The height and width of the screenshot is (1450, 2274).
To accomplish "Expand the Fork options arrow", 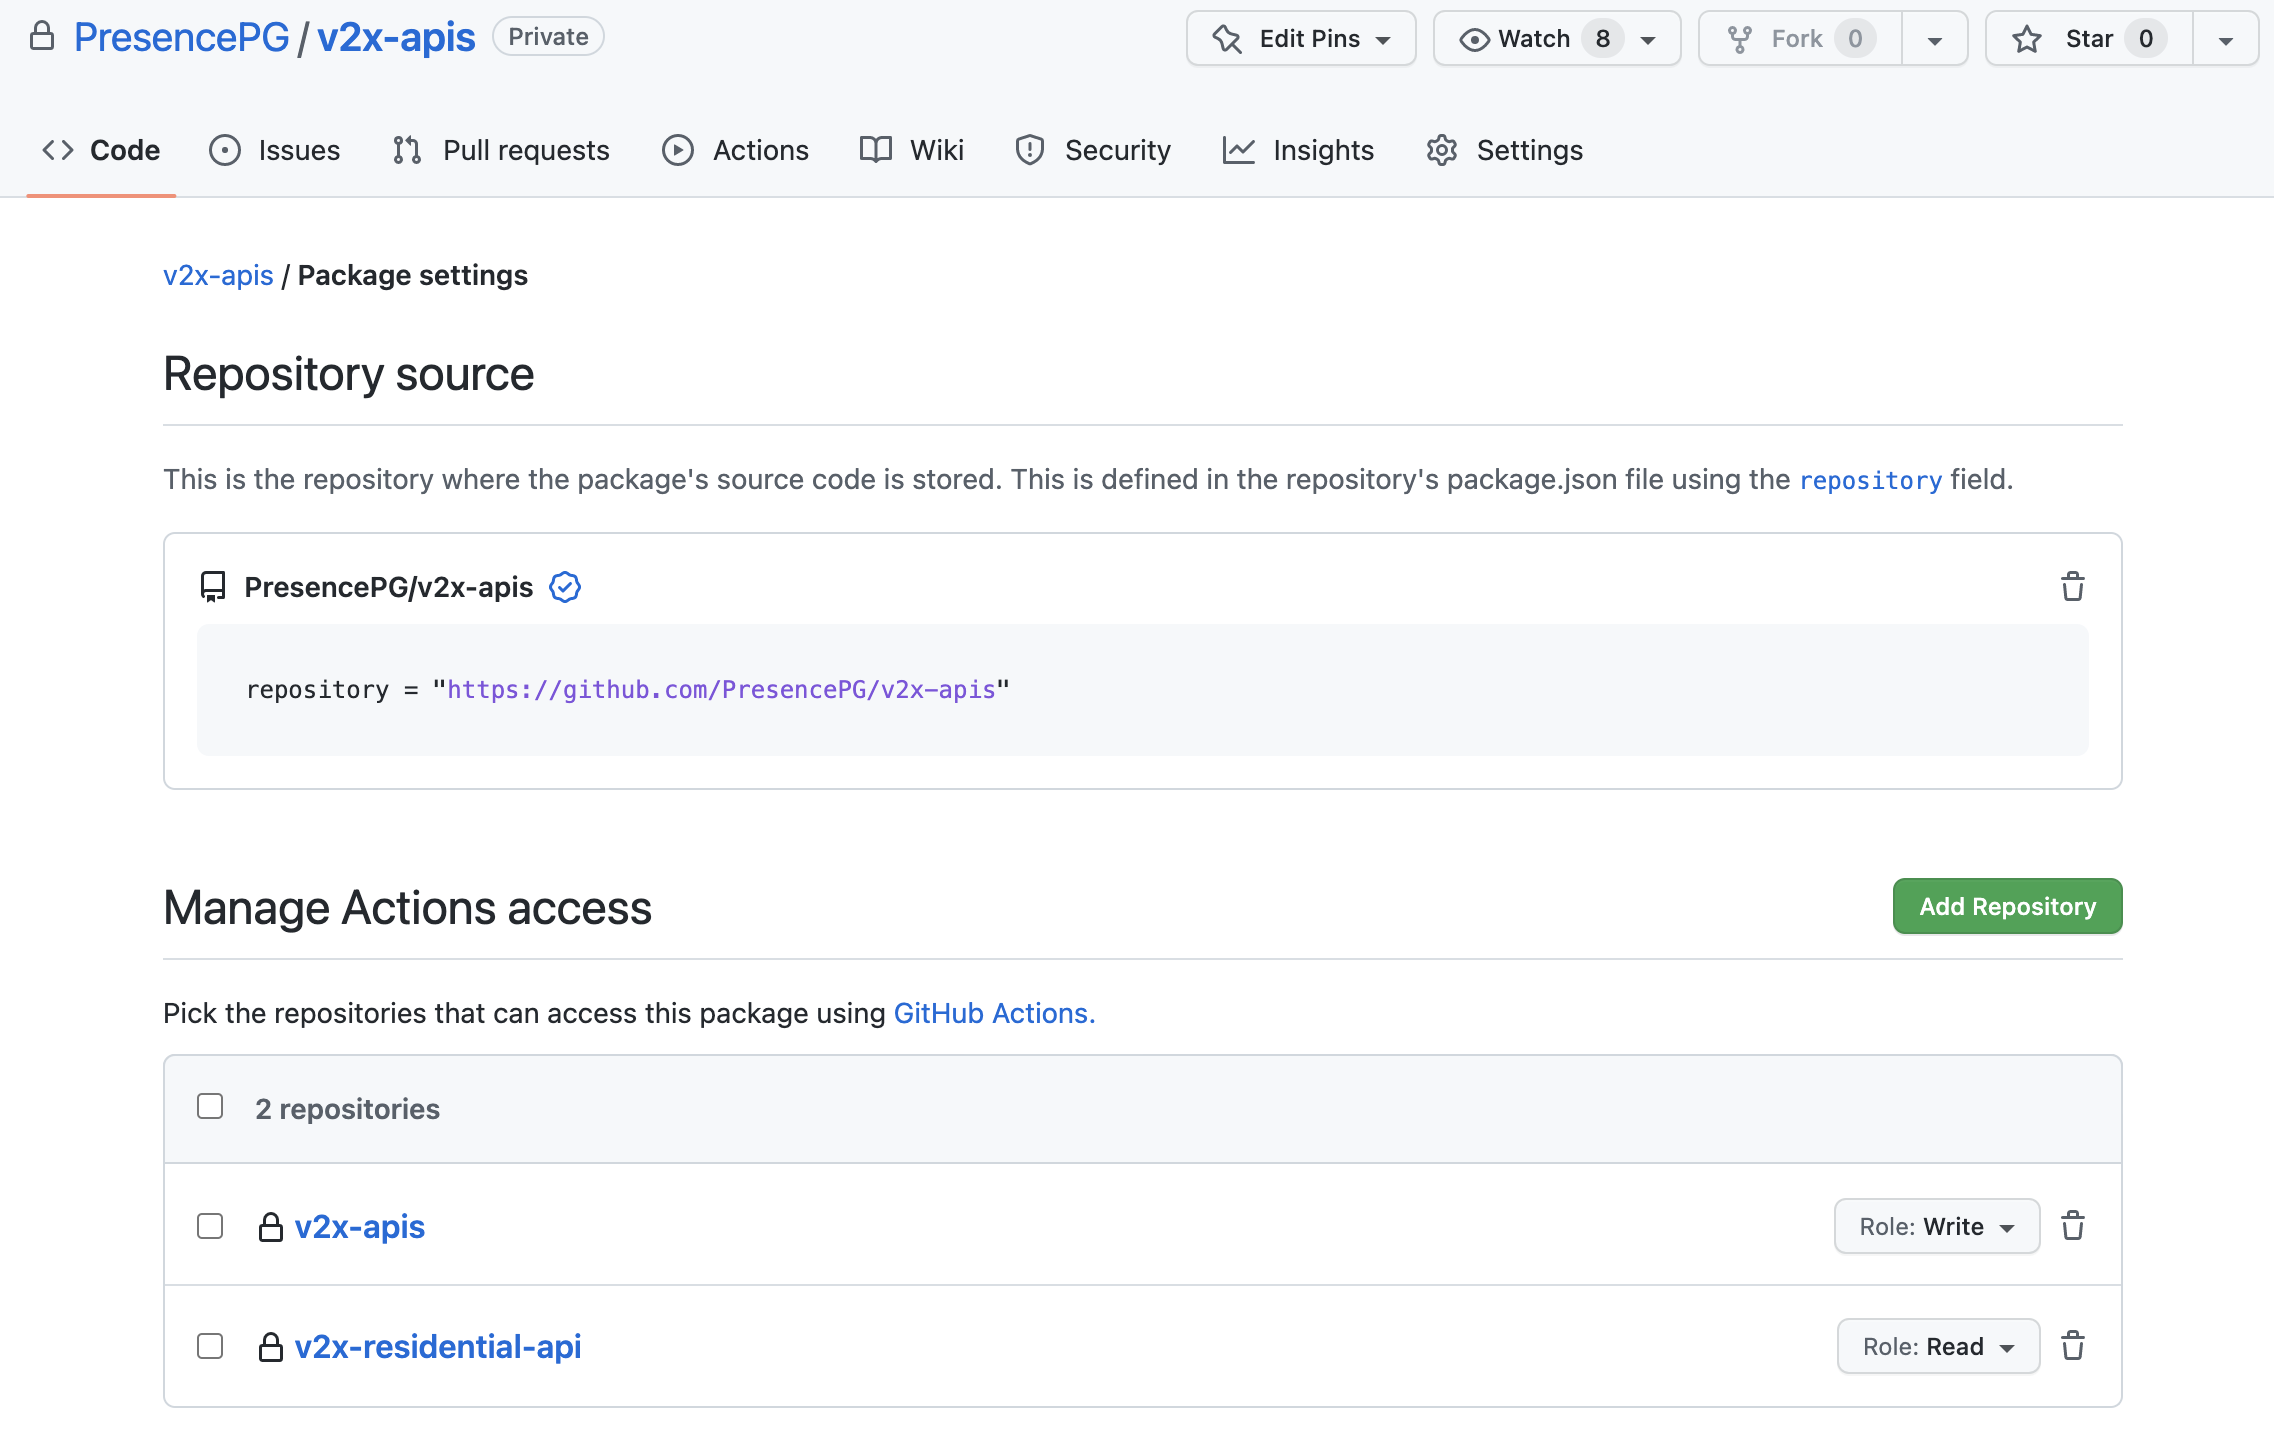I will tap(1935, 40).
